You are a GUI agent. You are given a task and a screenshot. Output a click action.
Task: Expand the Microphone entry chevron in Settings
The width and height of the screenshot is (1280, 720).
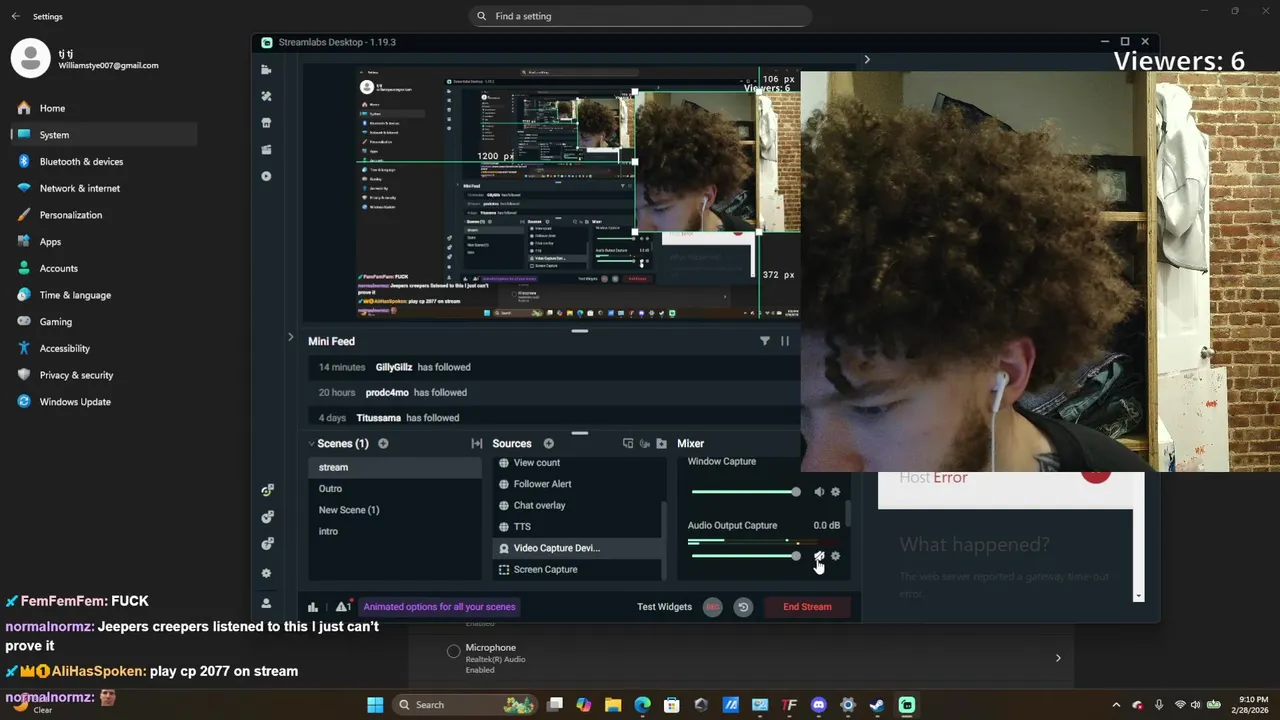pos(1058,658)
